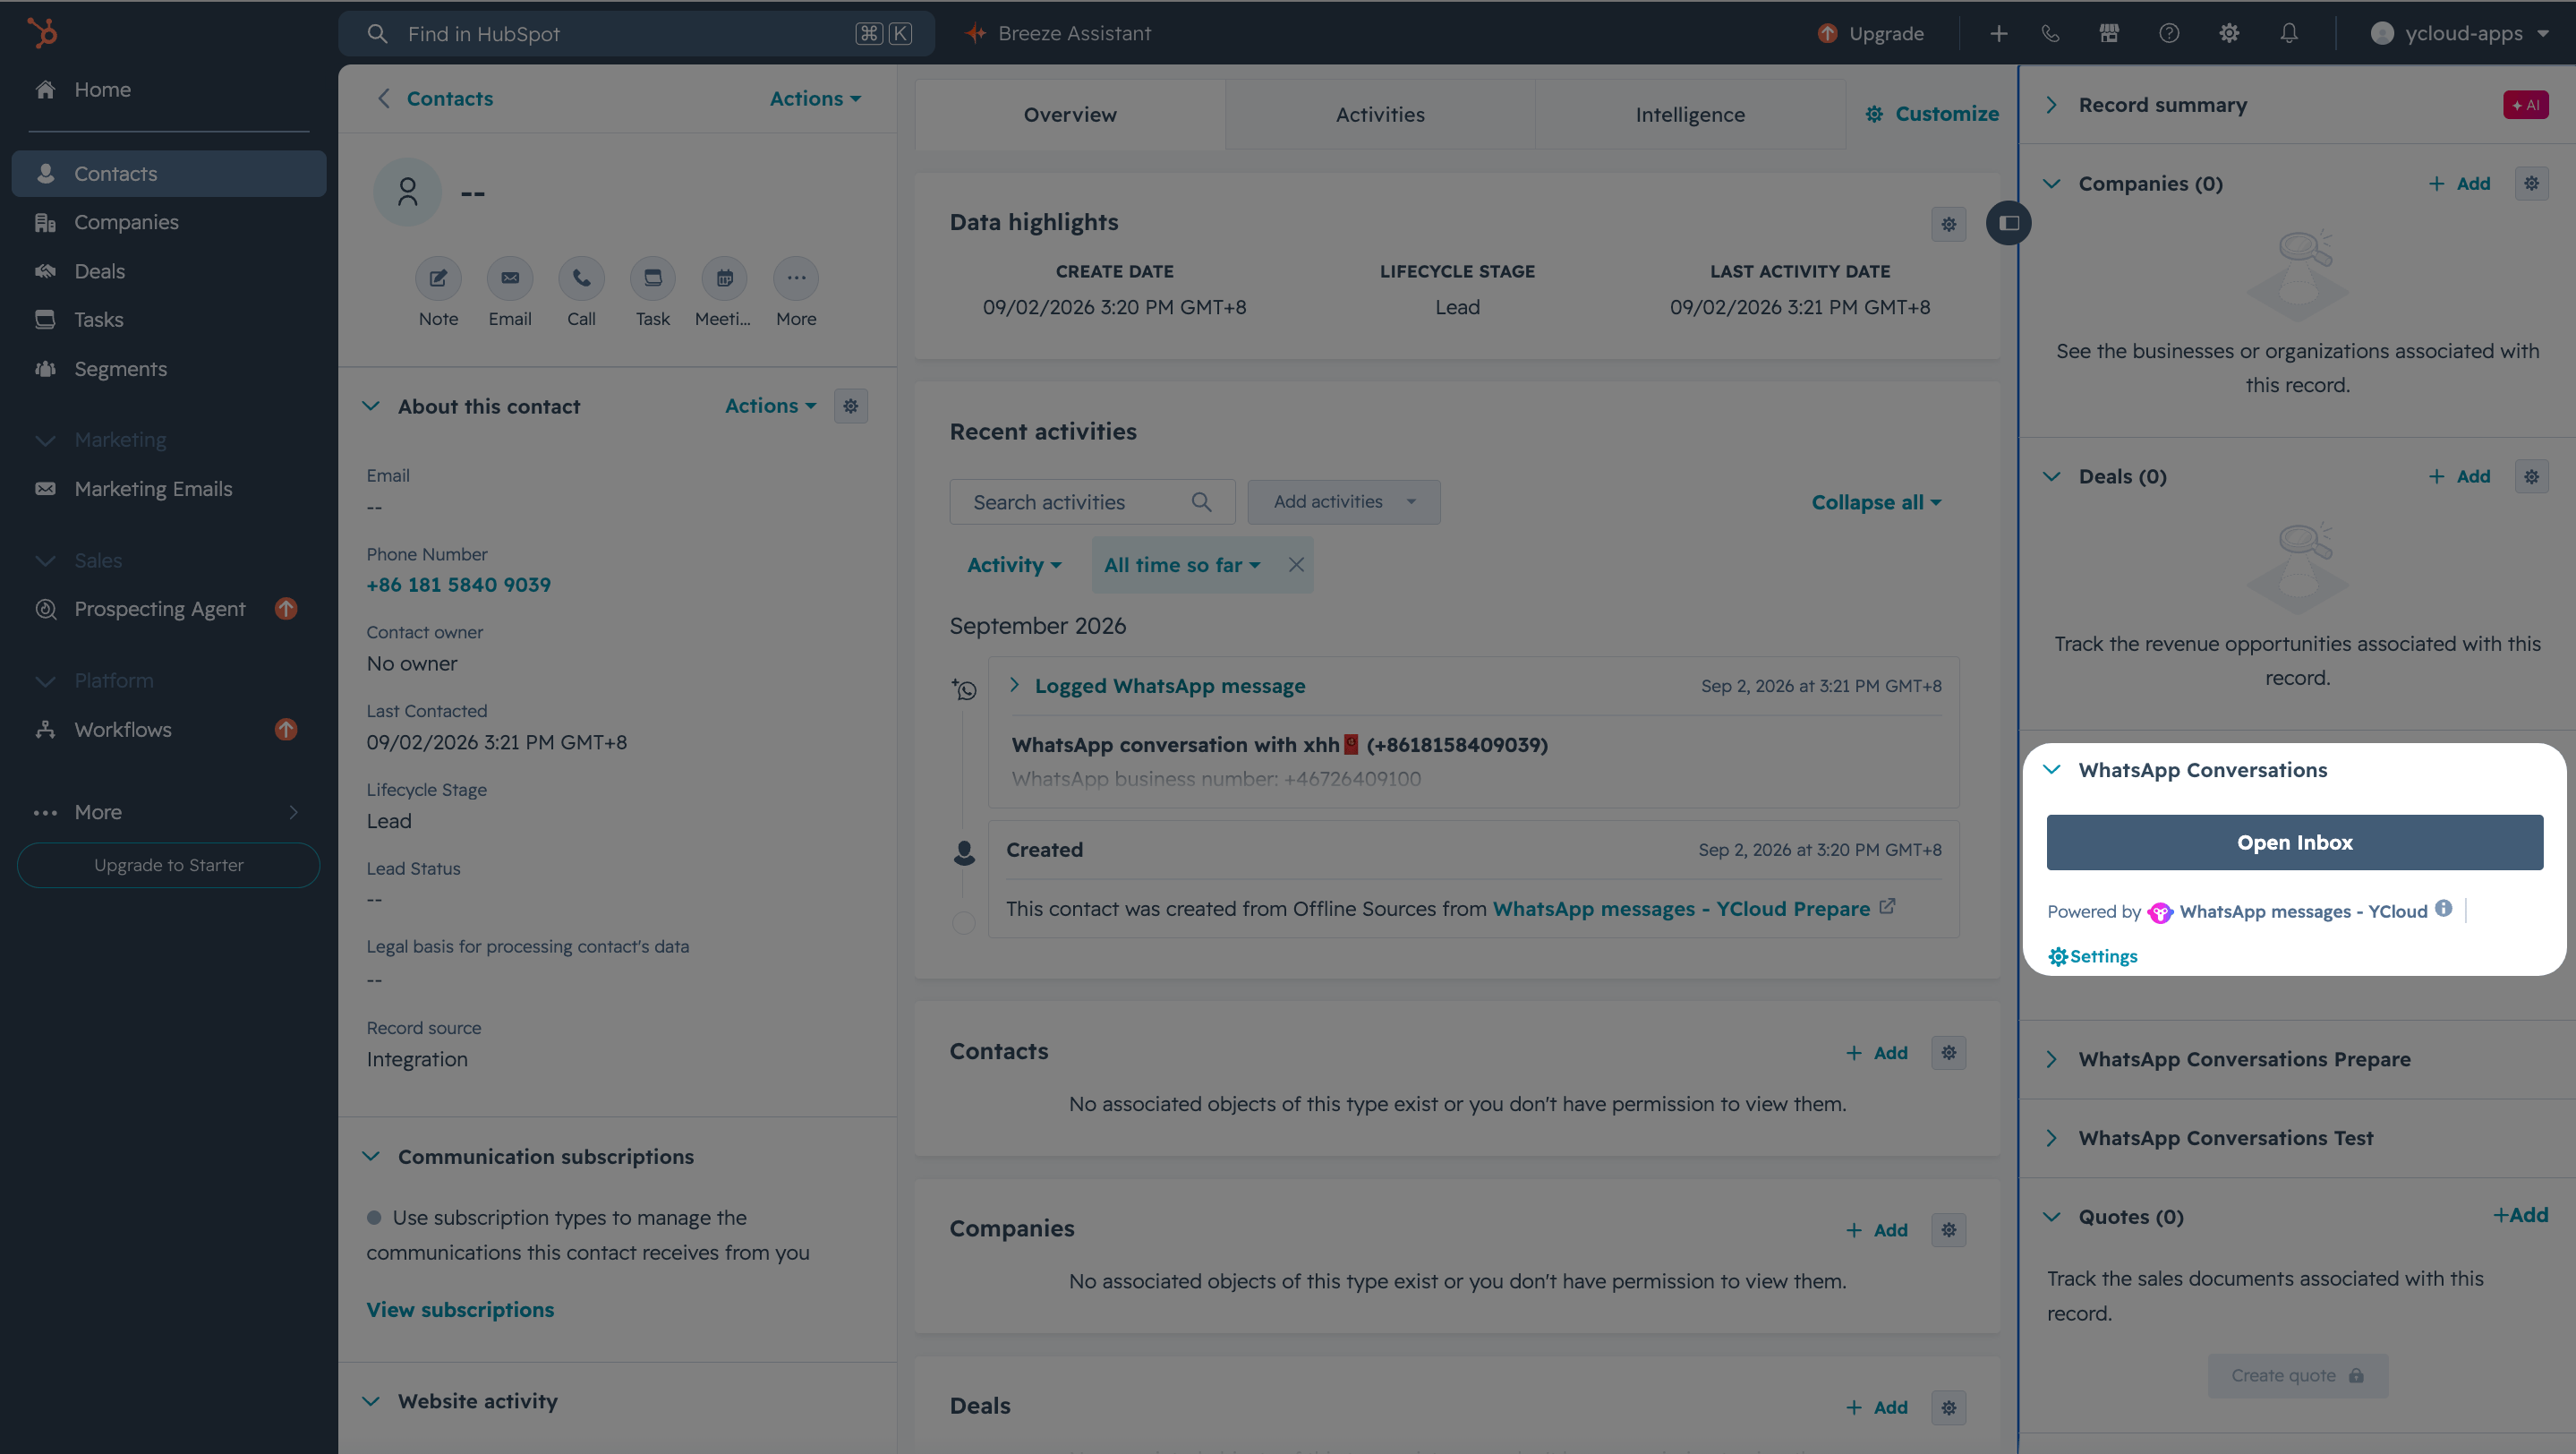Click the Upgrade to Starter button
2576x1454 pixels.
click(169, 865)
